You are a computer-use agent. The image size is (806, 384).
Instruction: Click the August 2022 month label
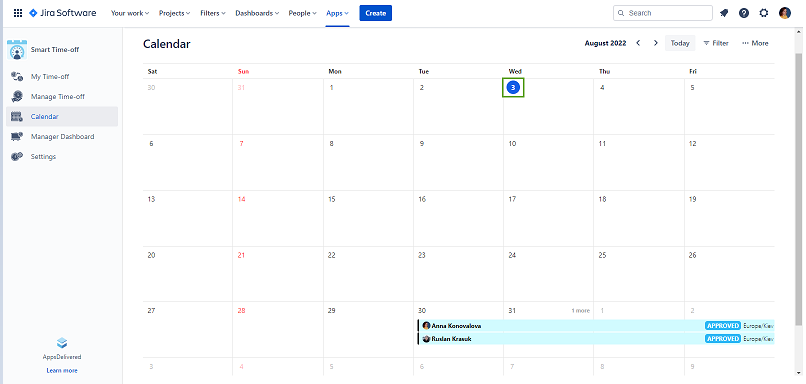[606, 43]
